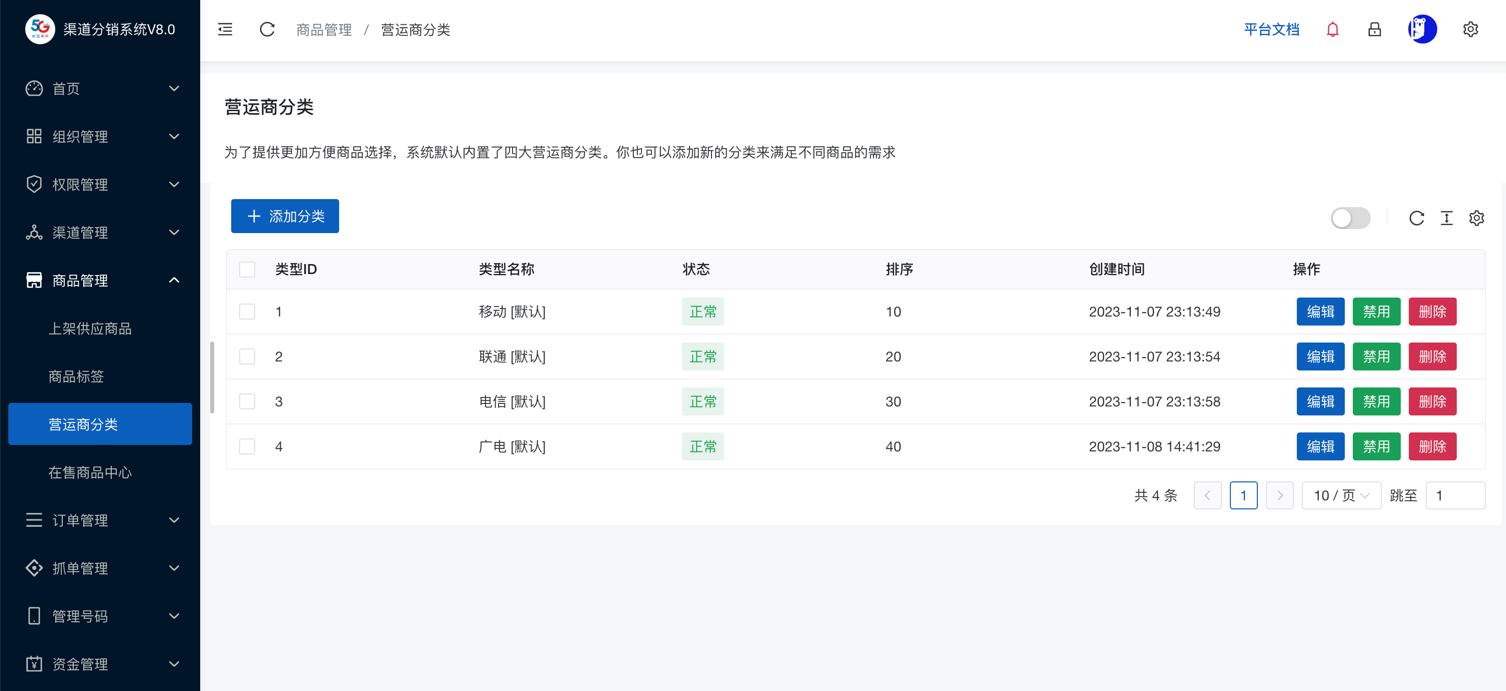Change table density using the row height icon
Viewport: 1506px width, 691px height.
pyautogui.click(x=1446, y=218)
